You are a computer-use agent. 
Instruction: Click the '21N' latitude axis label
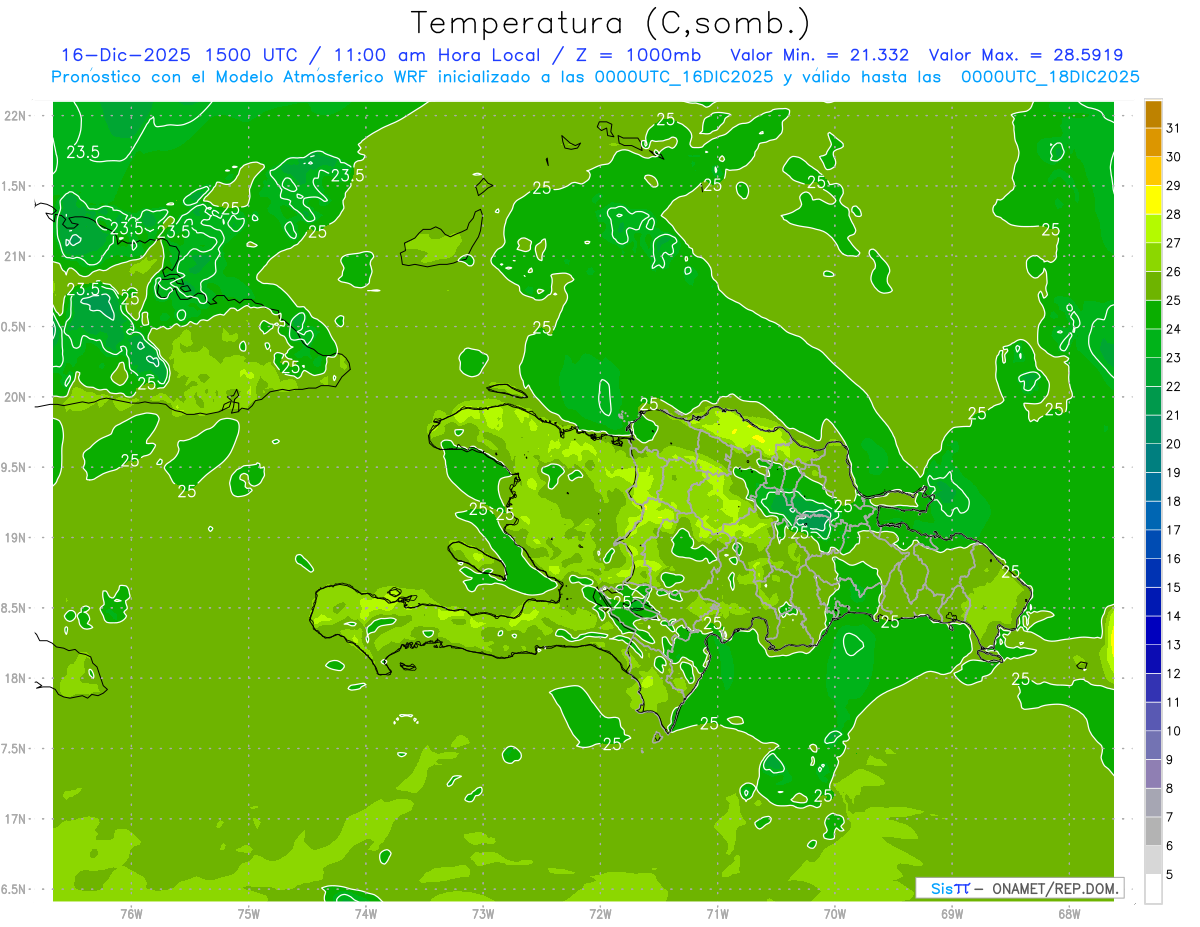click(15, 257)
